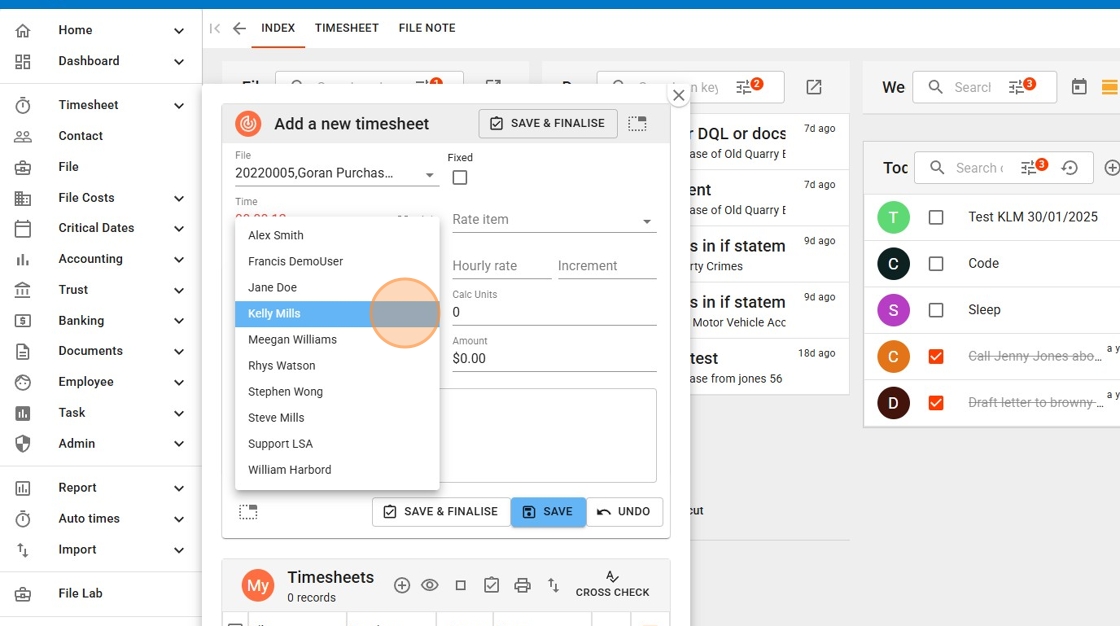Click the sort arrows icon in Timesheets toolbar
1120x626 pixels.
[x=554, y=585]
